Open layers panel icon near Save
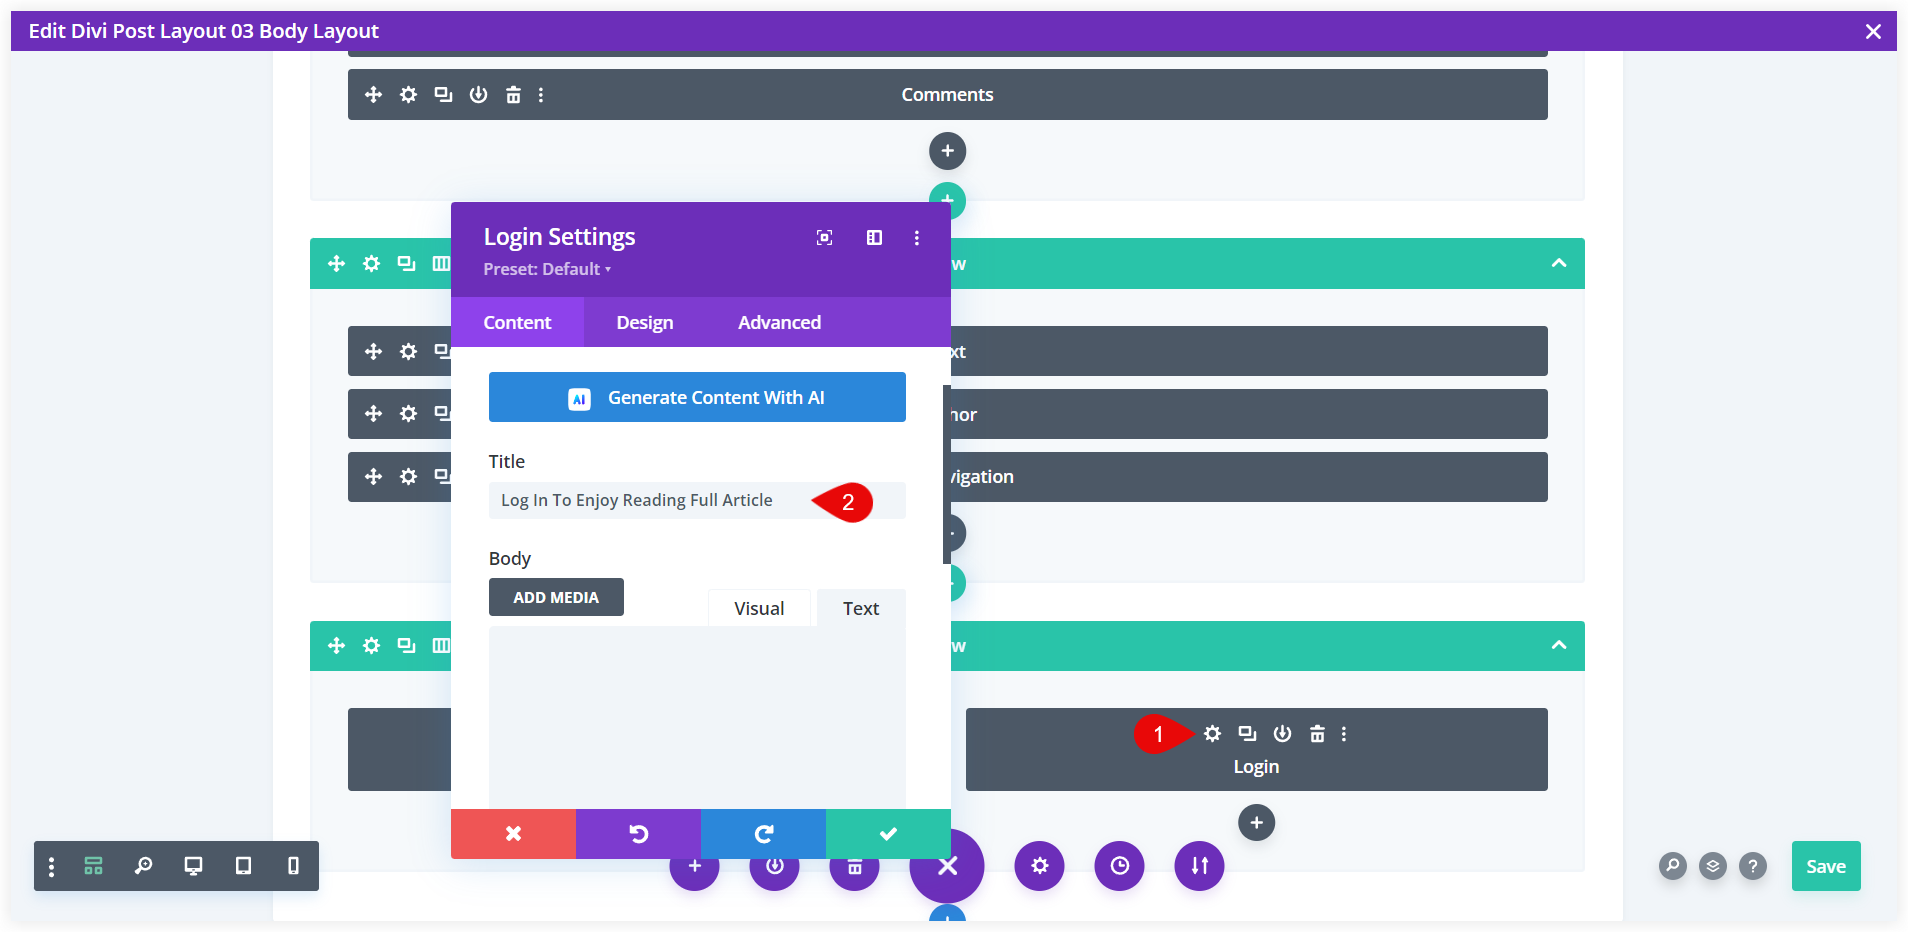 click(x=1712, y=866)
